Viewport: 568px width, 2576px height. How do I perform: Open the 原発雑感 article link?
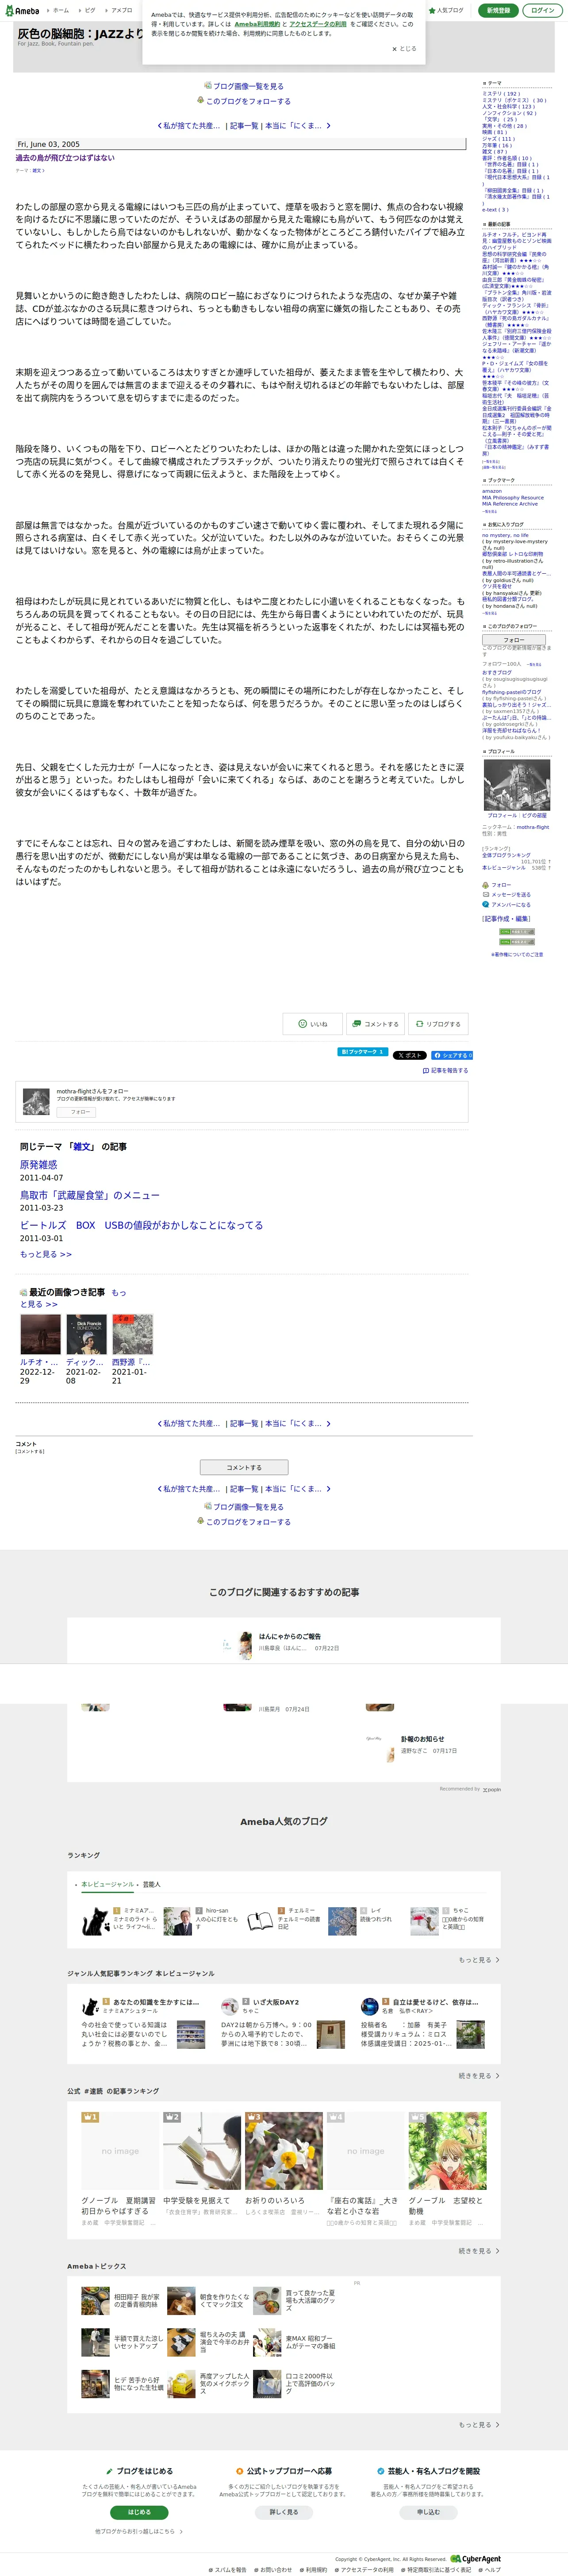(x=38, y=1165)
